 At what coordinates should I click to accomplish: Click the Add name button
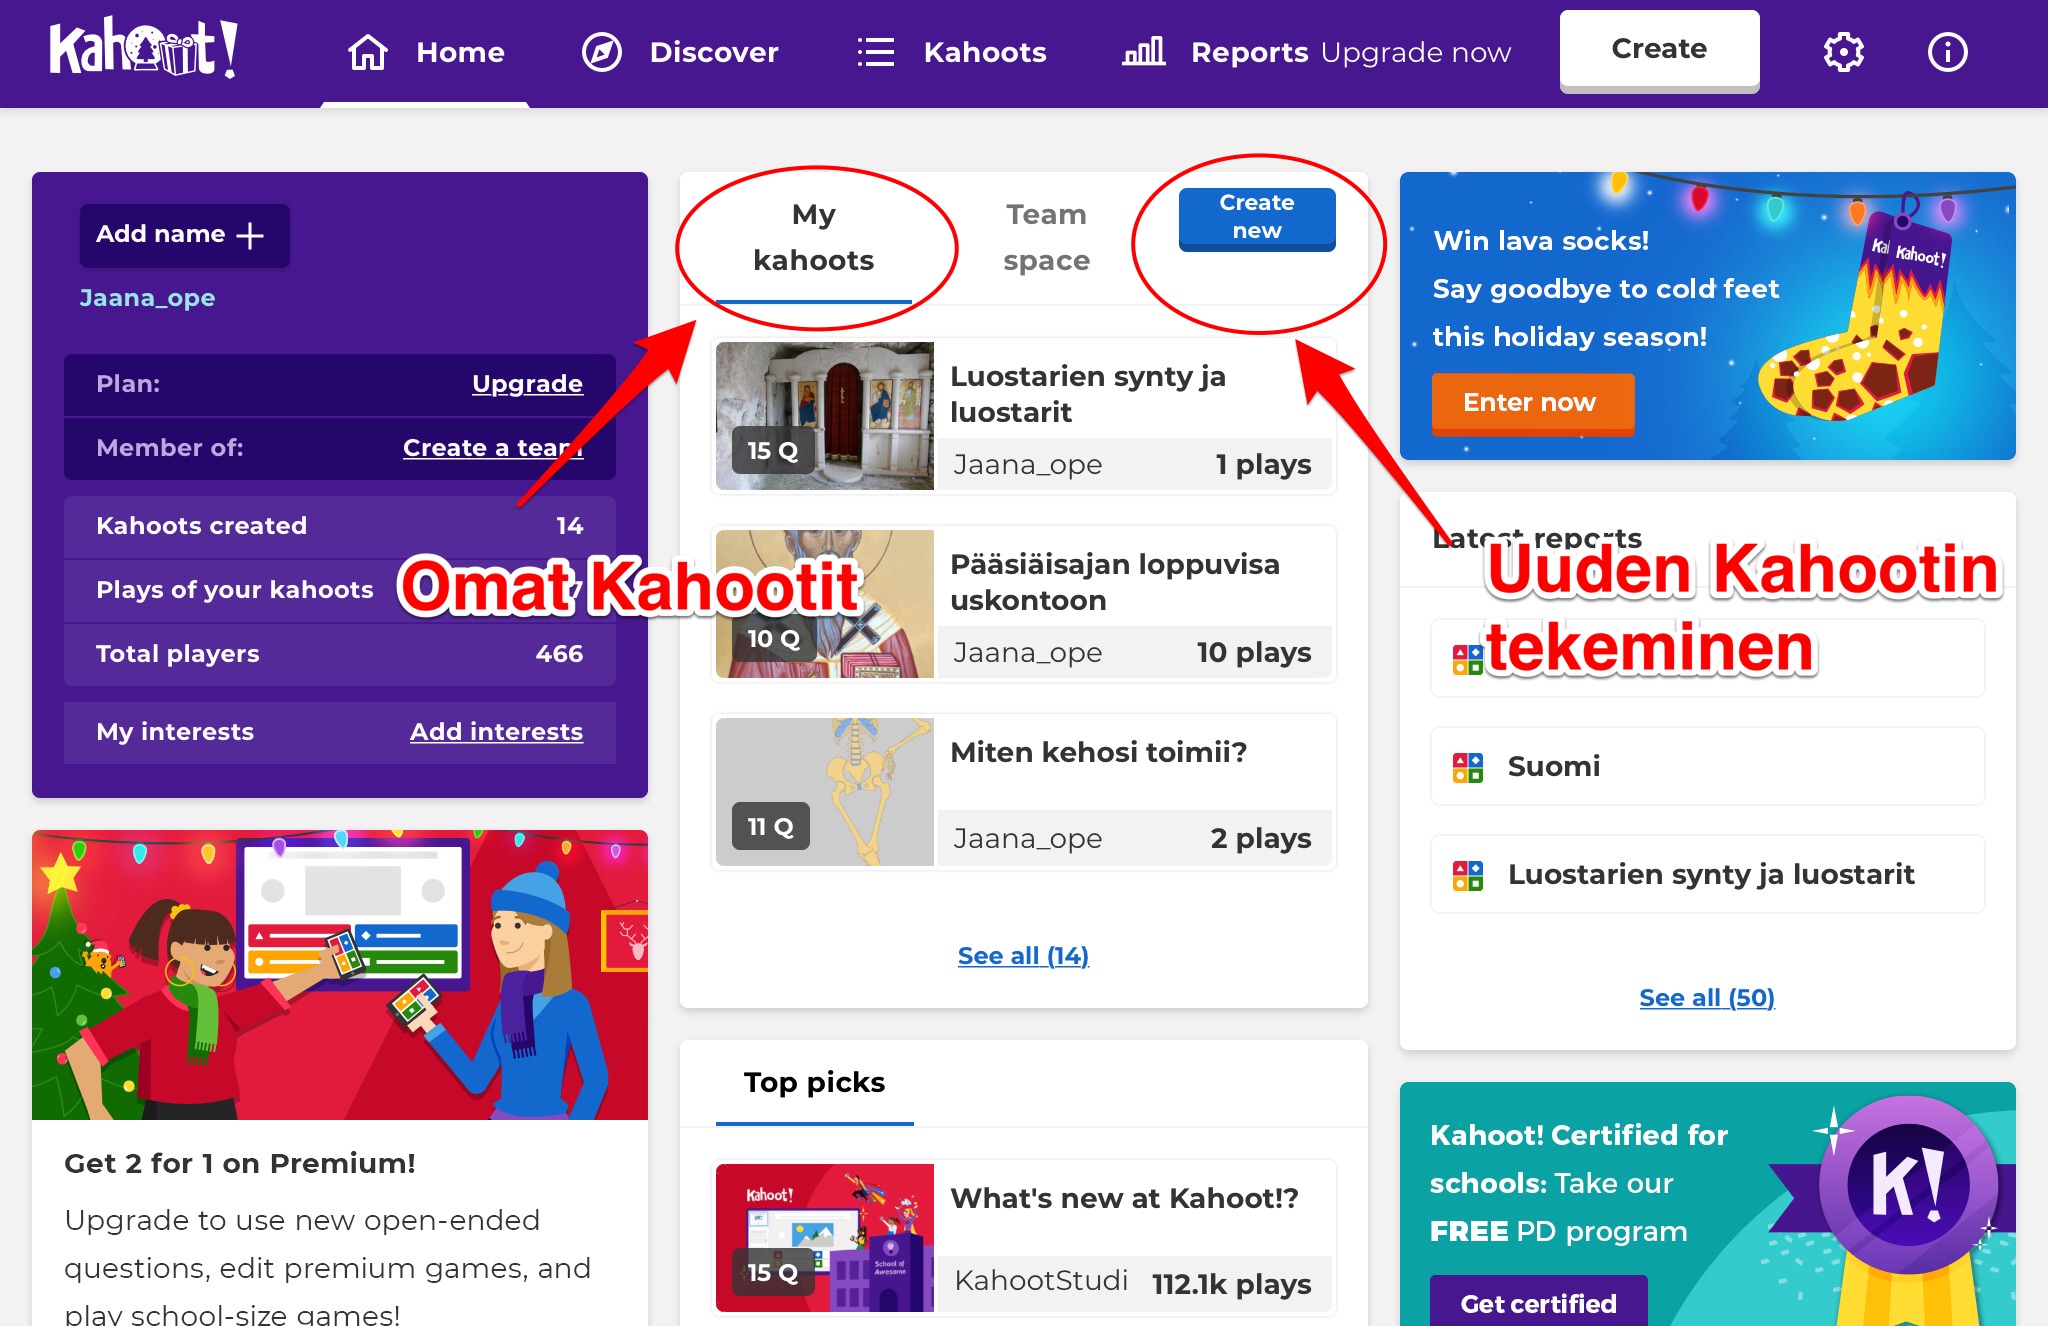pos(184,235)
